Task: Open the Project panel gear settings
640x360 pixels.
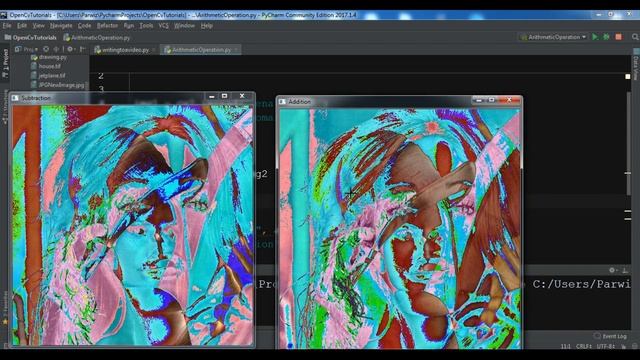Action: click(x=71, y=49)
